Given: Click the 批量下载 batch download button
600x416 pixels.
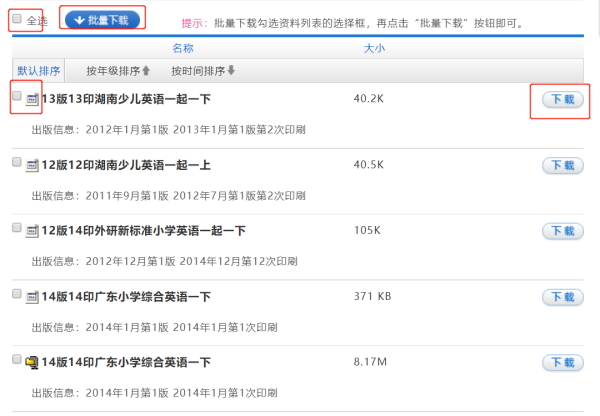Looking at the screenshot, I should (102, 20).
